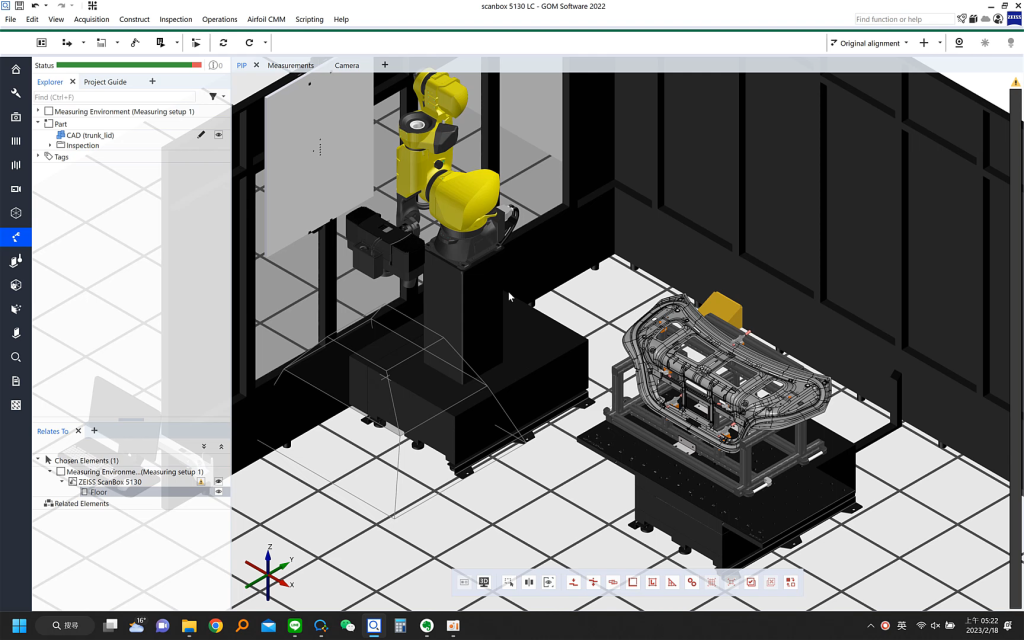Open Windows Start menu

coord(19,626)
